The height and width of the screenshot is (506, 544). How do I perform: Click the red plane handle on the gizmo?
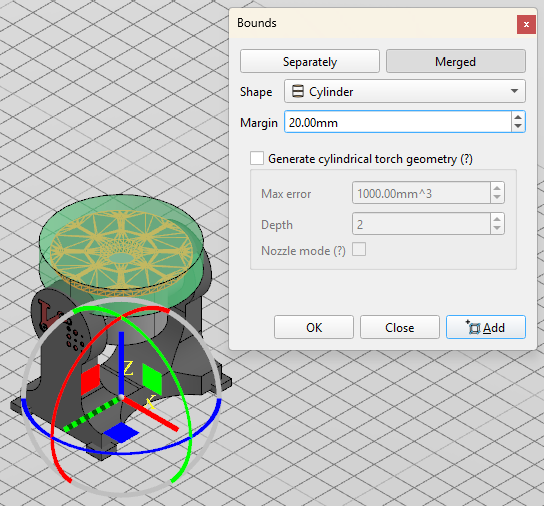point(90,379)
